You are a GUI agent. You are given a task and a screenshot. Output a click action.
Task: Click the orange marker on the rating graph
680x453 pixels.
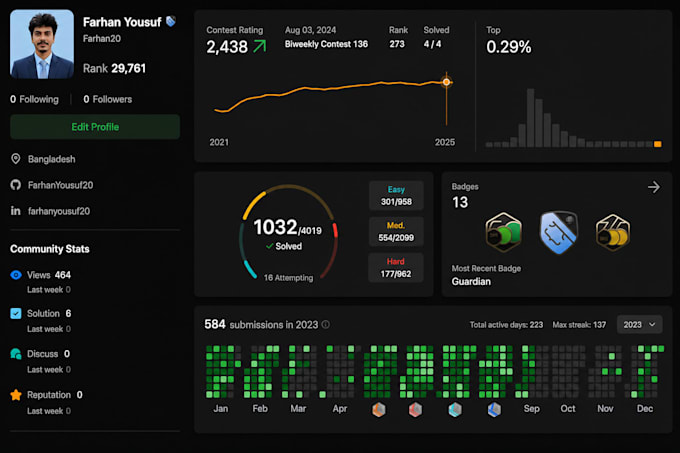(446, 82)
